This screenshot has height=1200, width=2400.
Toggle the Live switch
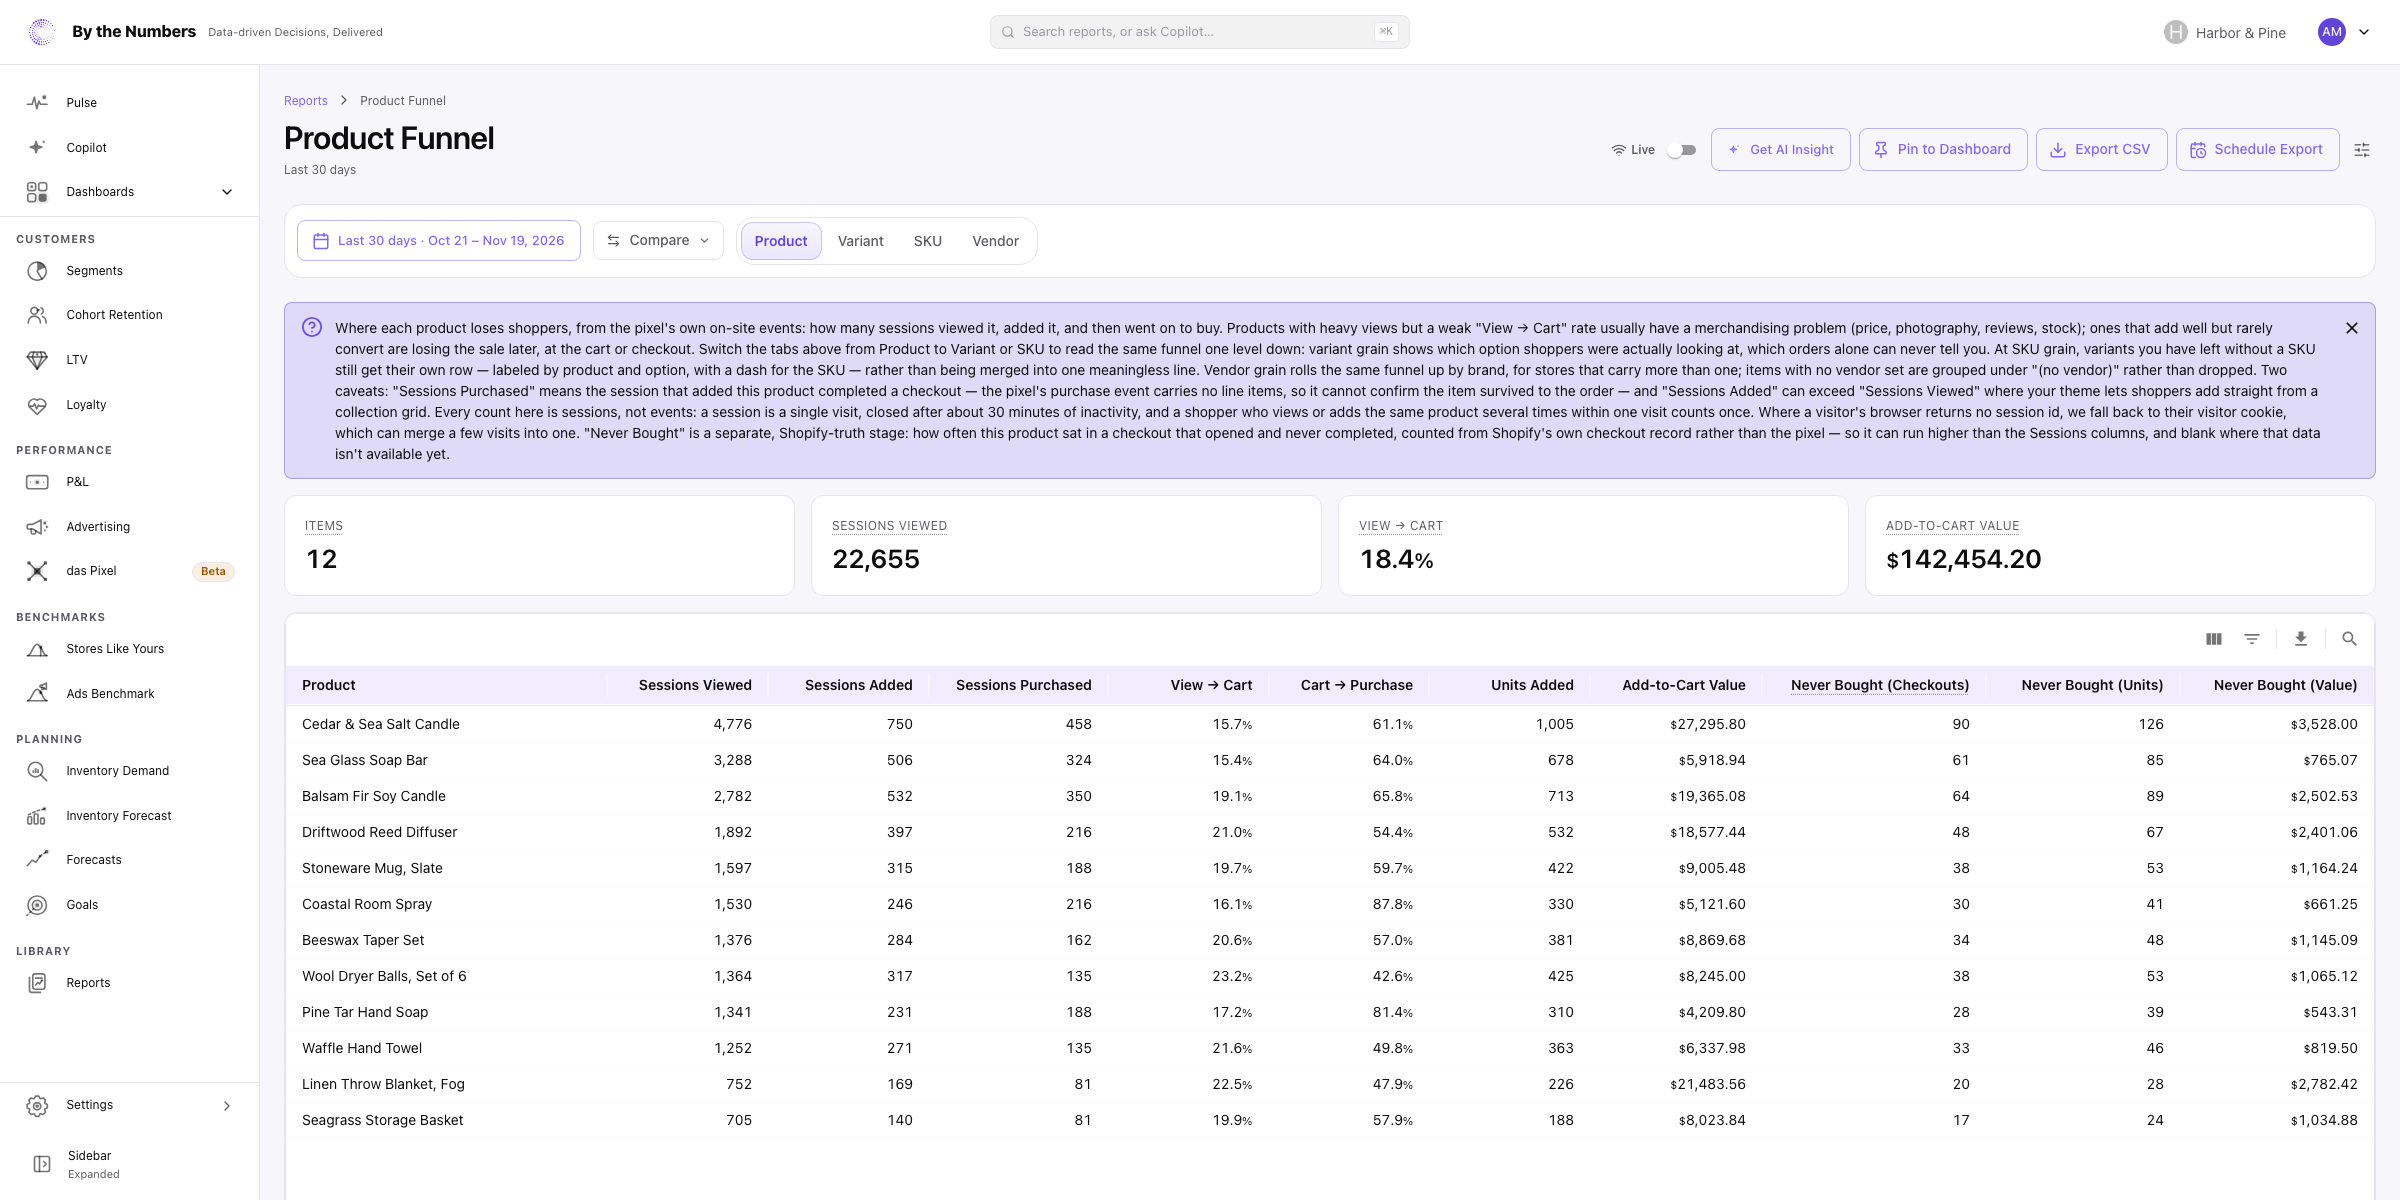1682,150
